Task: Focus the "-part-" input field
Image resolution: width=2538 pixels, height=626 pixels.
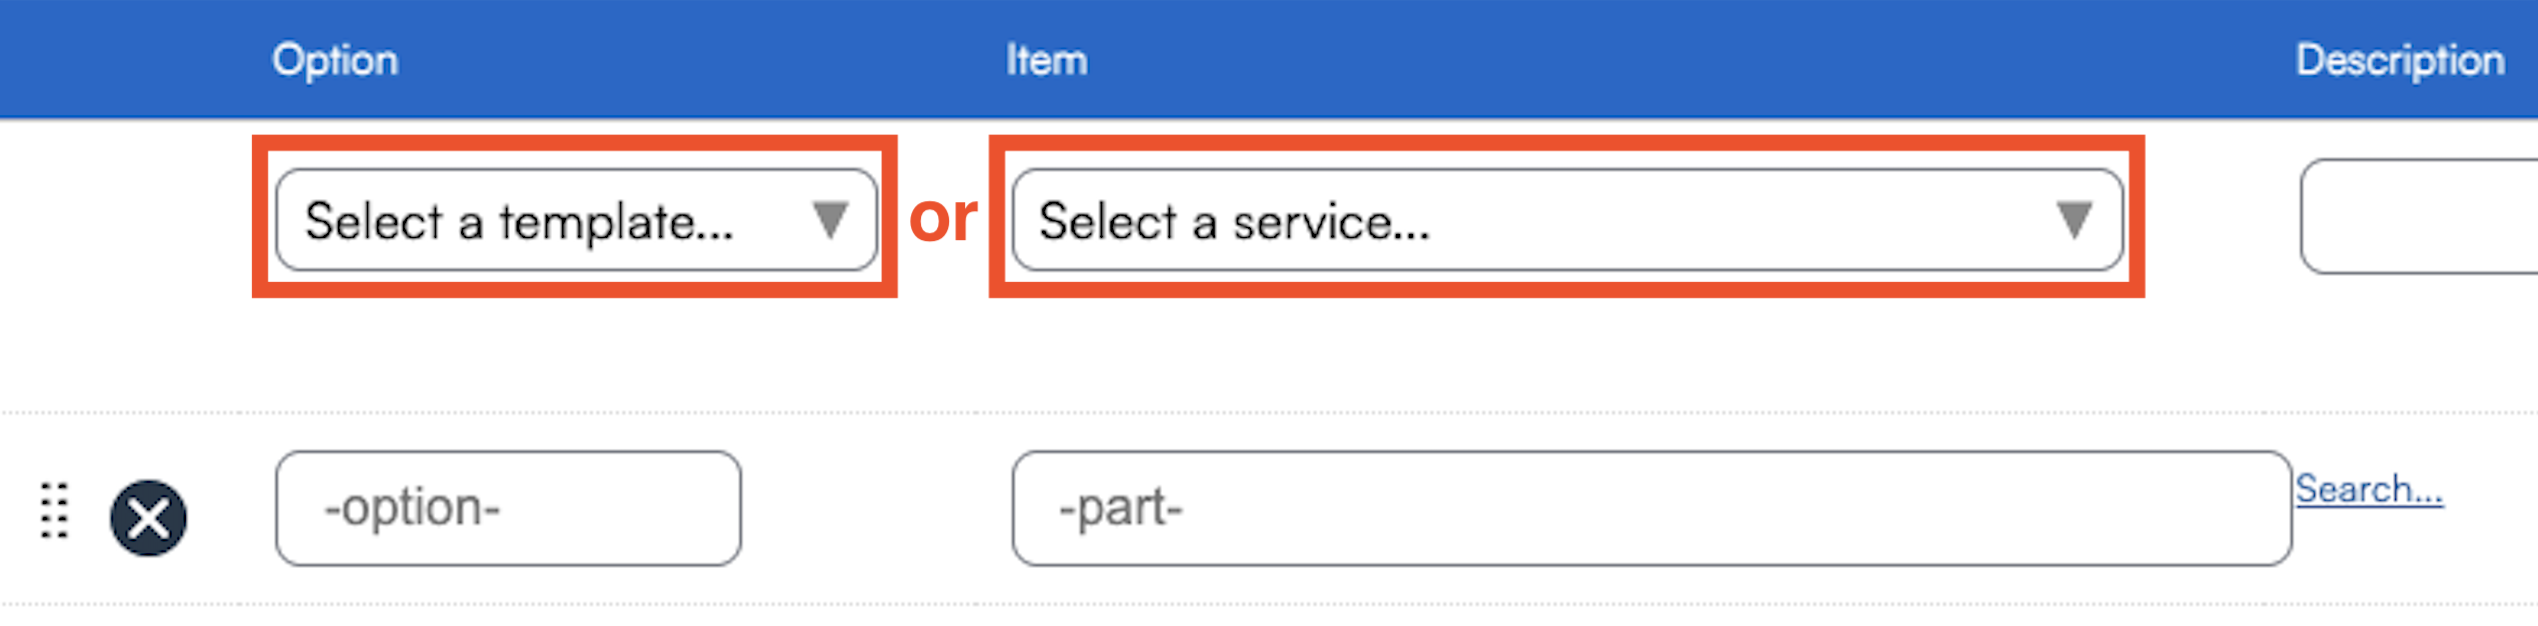Action: pyautogui.click(x=1650, y=508)
